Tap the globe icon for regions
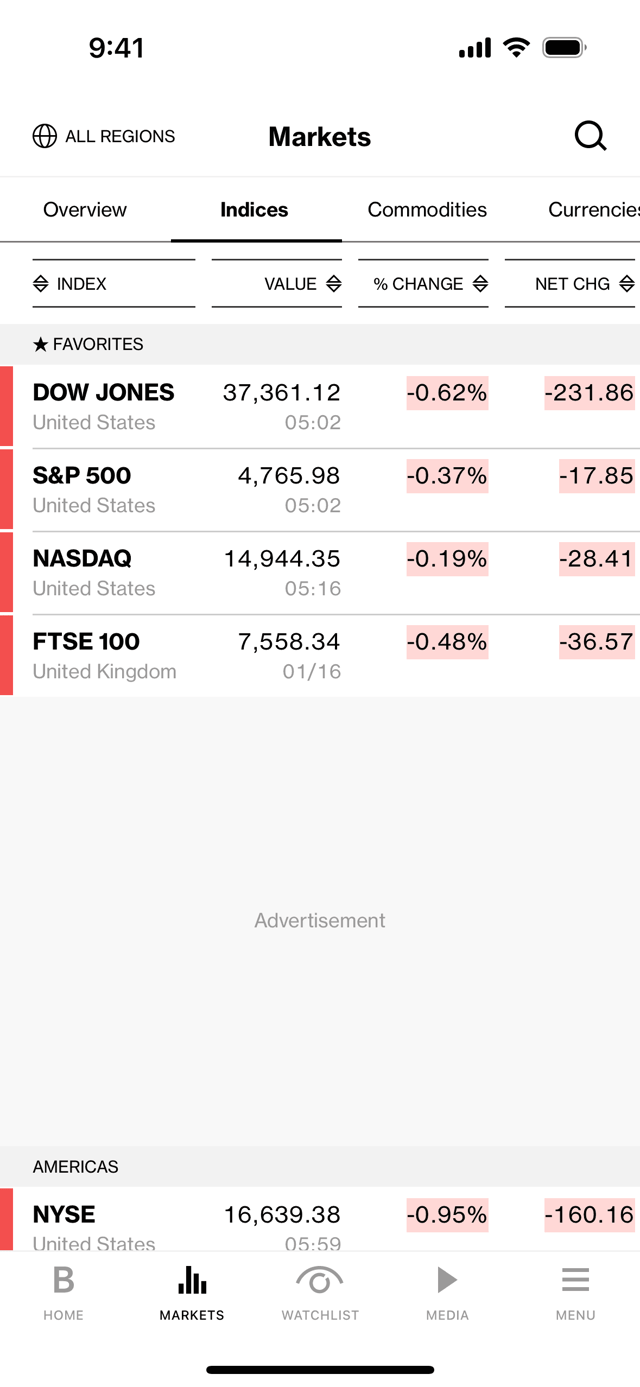The width and height of the screenshot is (640, 1387). point(45,136)
